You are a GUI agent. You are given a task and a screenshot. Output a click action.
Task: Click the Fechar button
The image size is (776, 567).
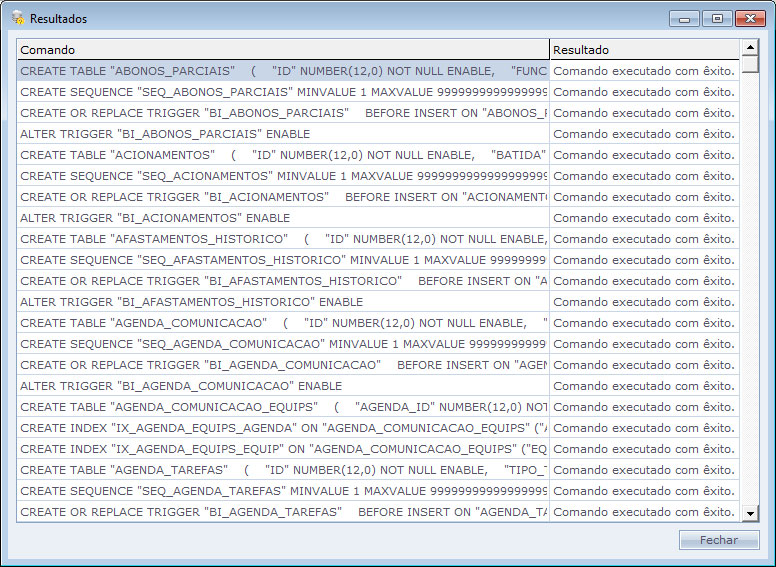pos(718,540)
